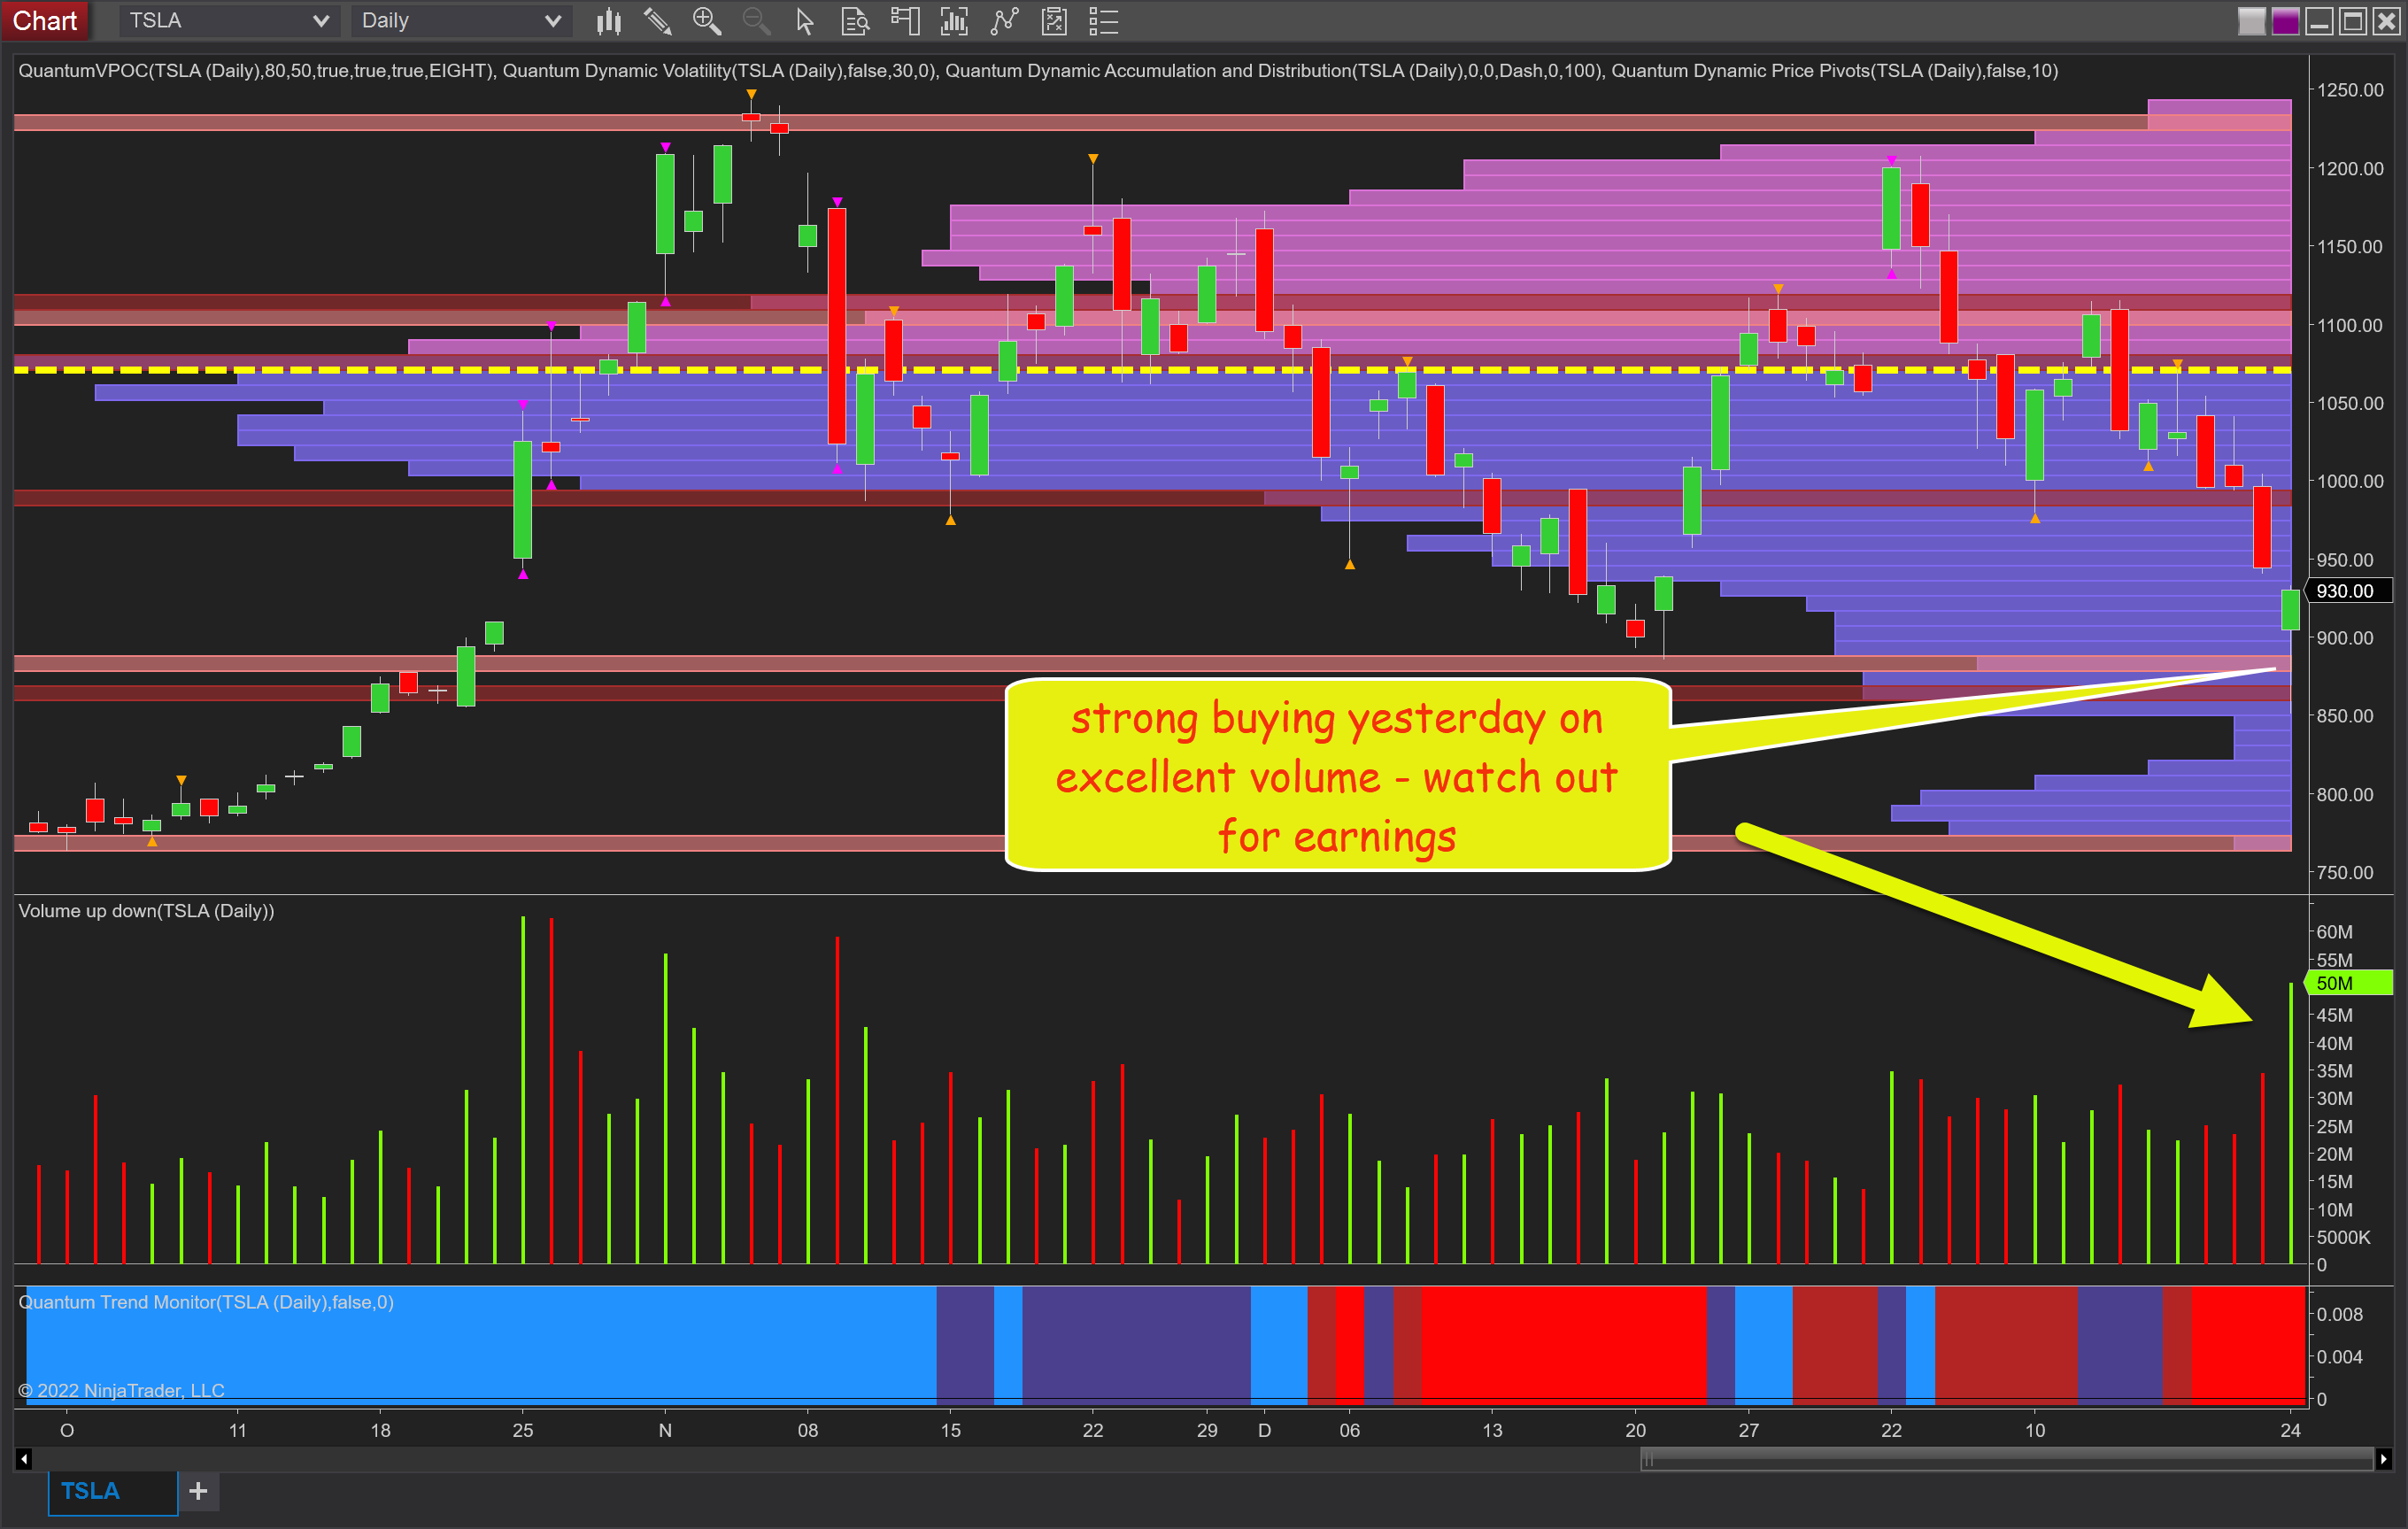
Task: Click the 750.00 price axis label
Action: point(2345,873)
